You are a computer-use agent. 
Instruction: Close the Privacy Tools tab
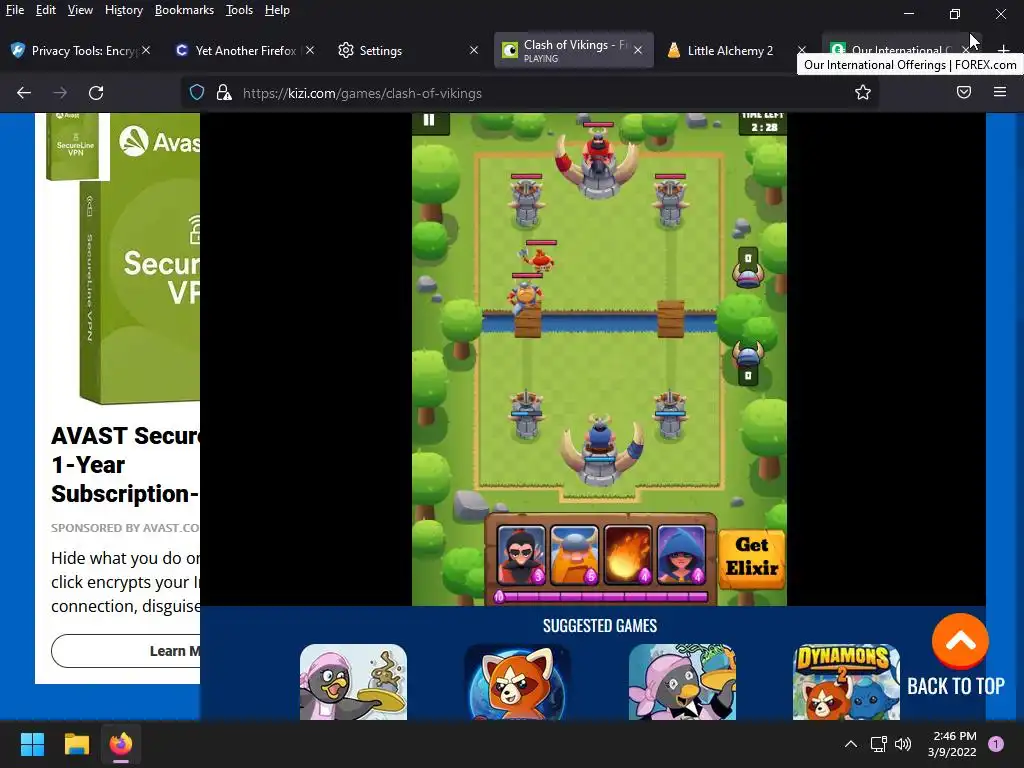pyautogui.click(x=146, y=50)
